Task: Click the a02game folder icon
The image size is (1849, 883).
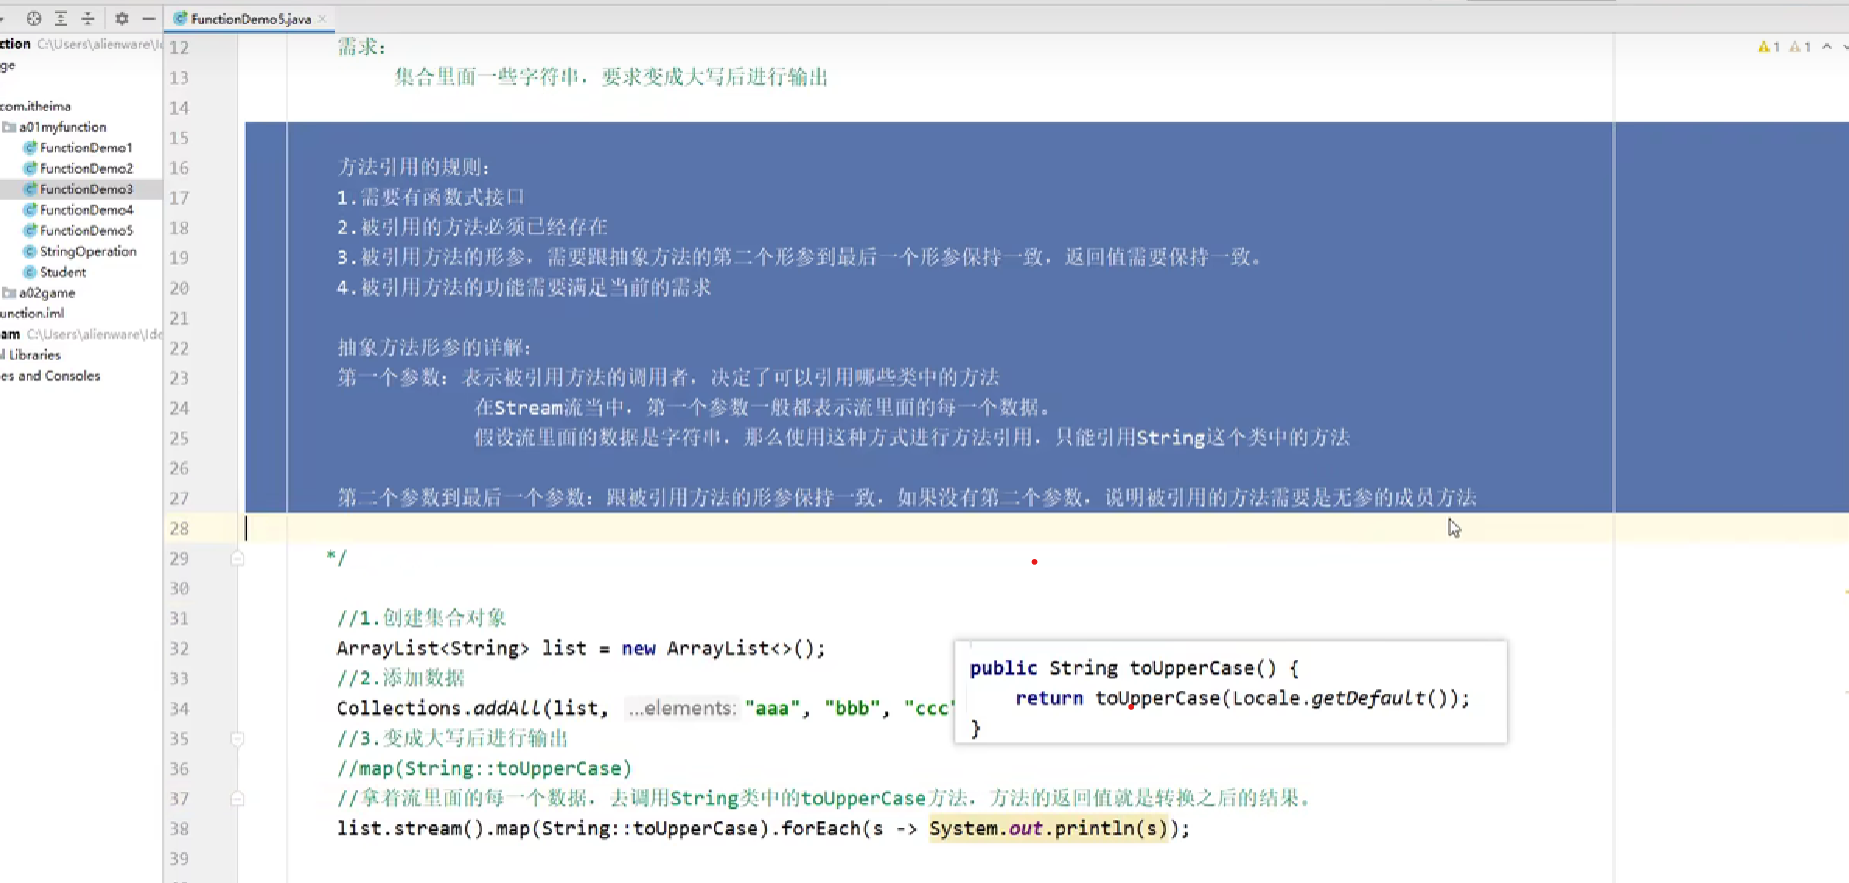Action: [9, 293]
